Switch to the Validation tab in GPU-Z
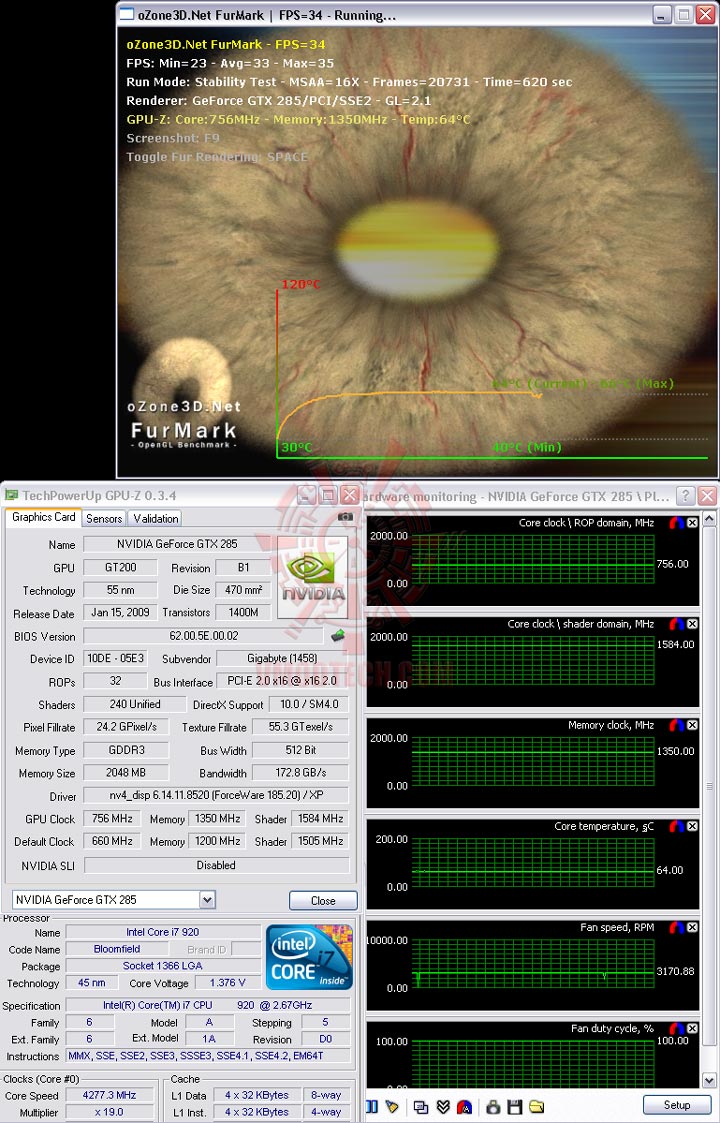Image resolution: width=720 pixels, height=1123 pixels. coord(155,518)
